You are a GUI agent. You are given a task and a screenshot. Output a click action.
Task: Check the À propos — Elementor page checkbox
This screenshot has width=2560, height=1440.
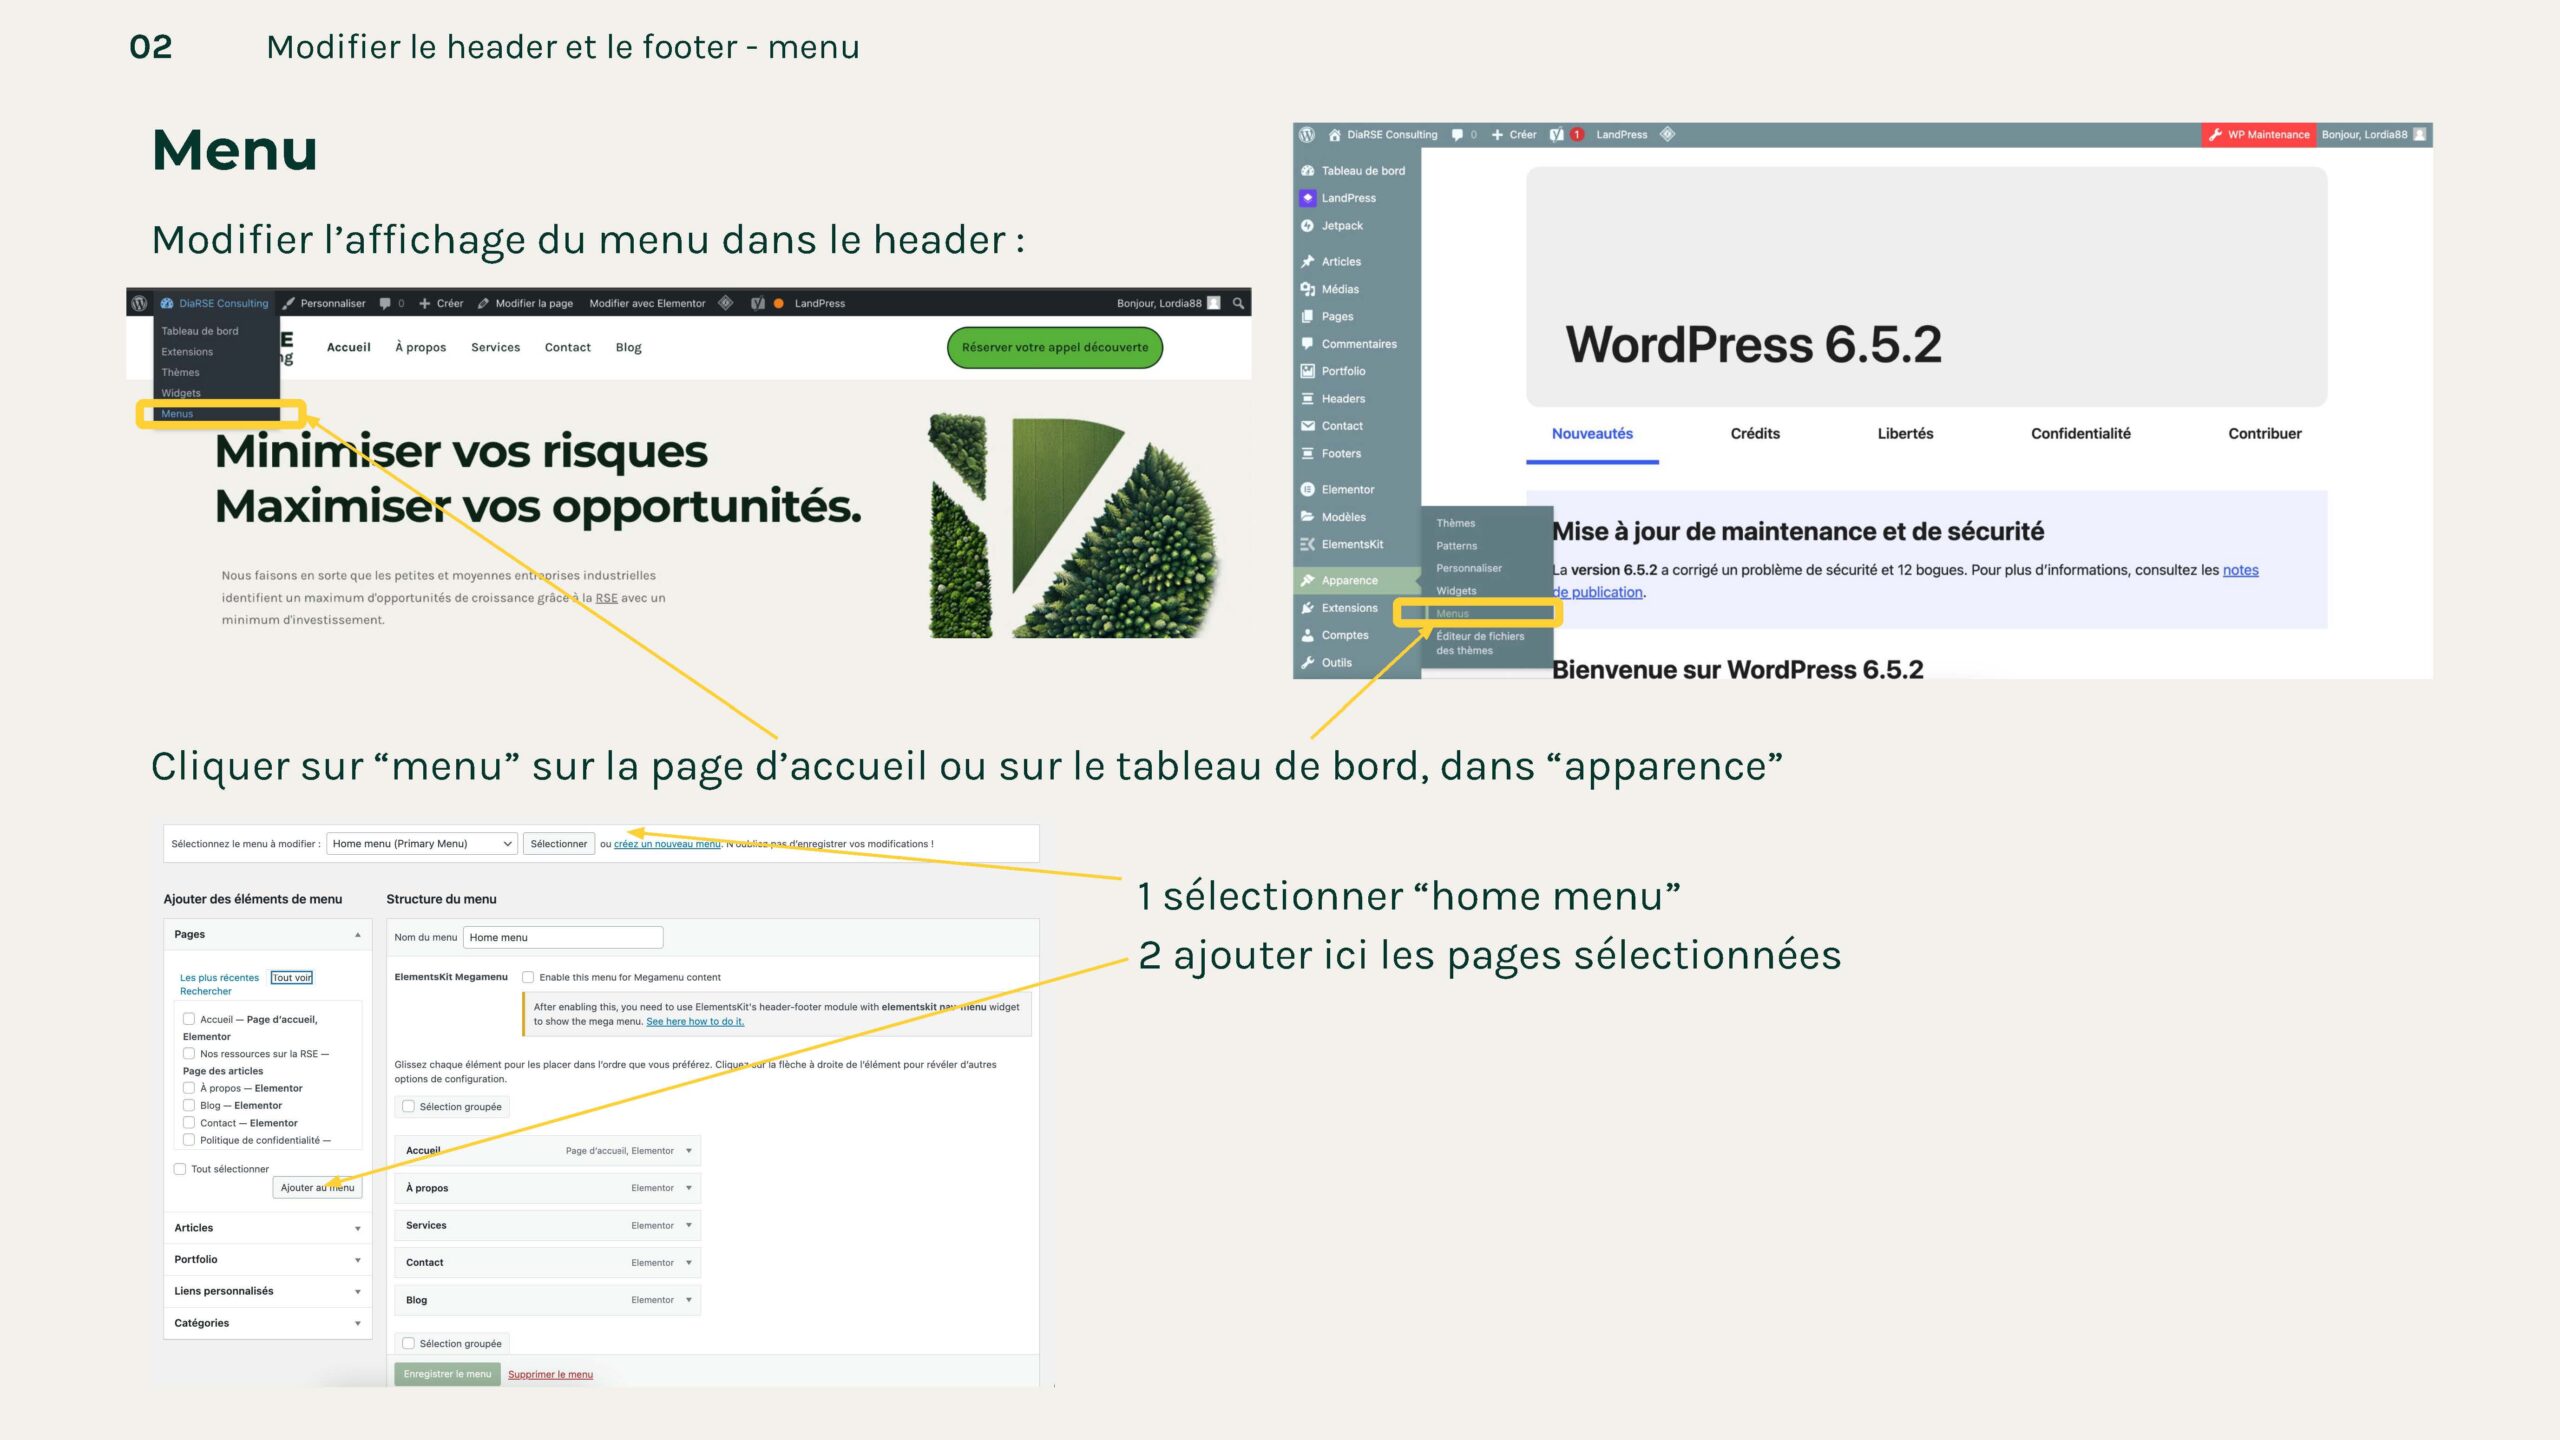[189, 1088]
